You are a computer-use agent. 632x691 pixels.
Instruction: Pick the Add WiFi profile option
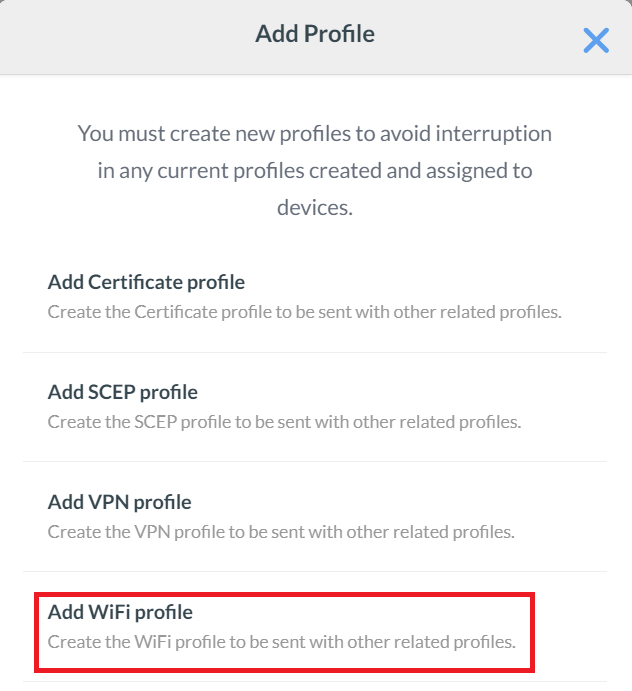(120, 611)
